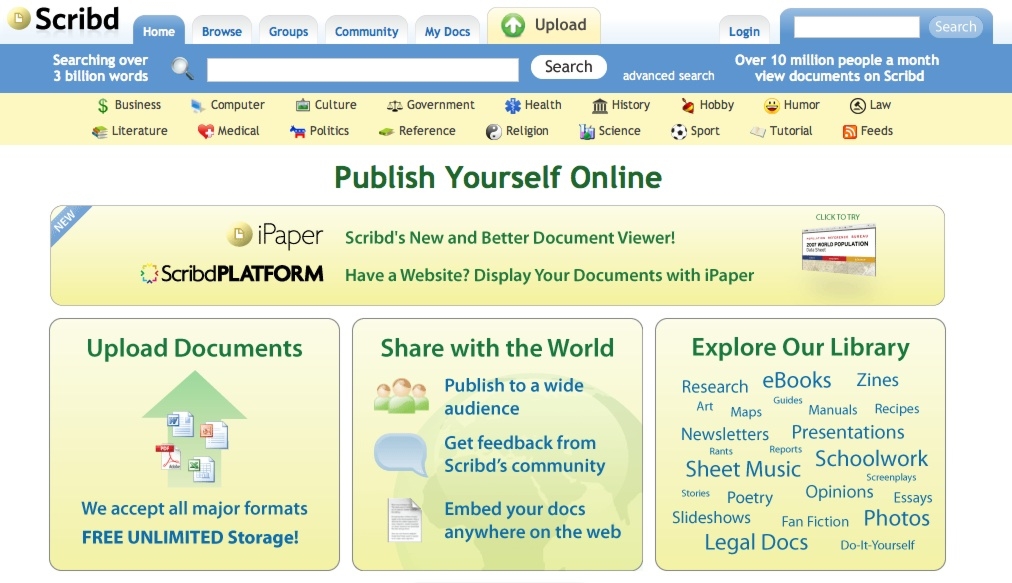Click the Religion yin-yang icon
The image size is (1012, 583).
[493, 132]
